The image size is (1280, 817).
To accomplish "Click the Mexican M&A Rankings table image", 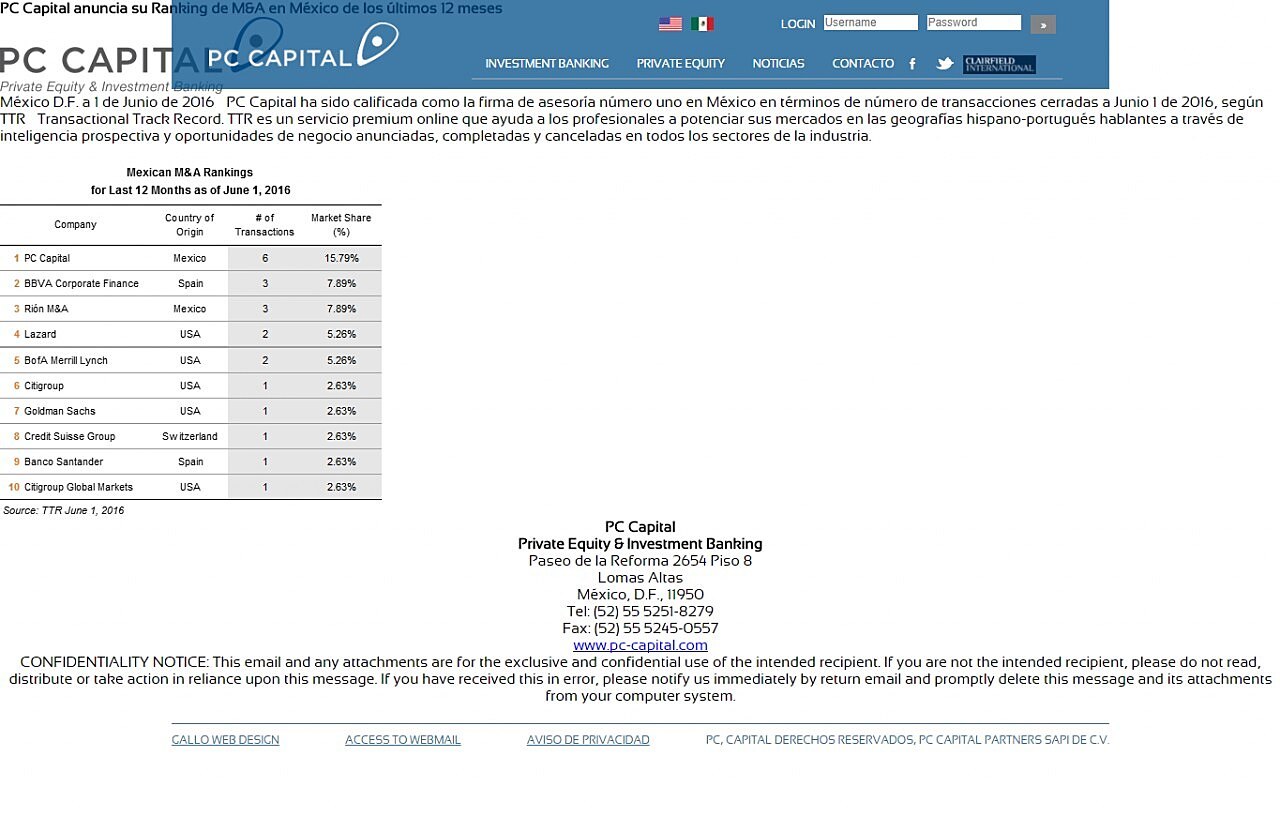I will point(191,340).
